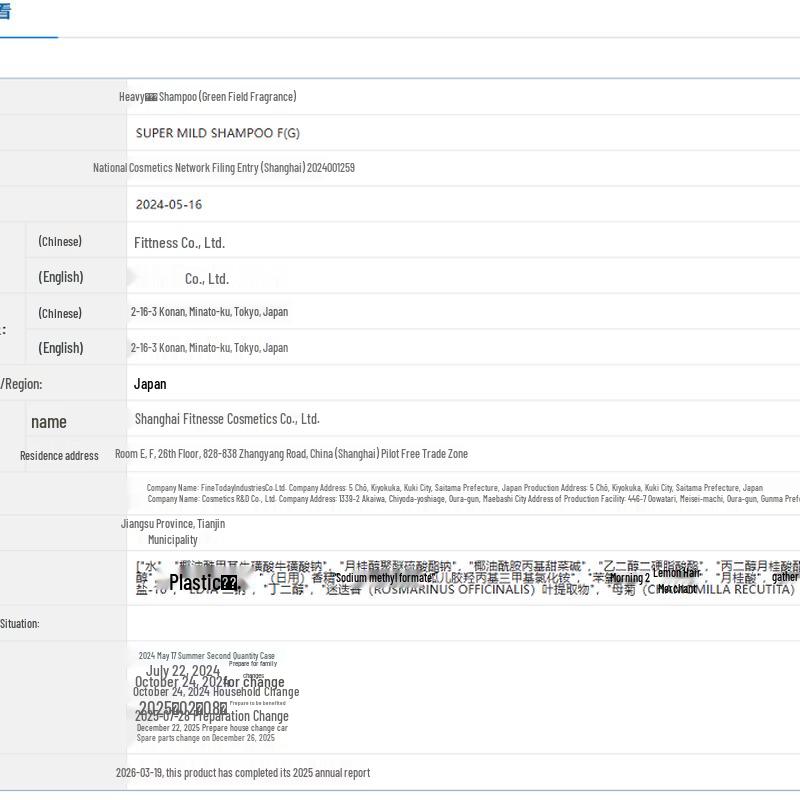Click the word 'Municipality'
Viewport: 800px width, 800px height.
(172, 540)
